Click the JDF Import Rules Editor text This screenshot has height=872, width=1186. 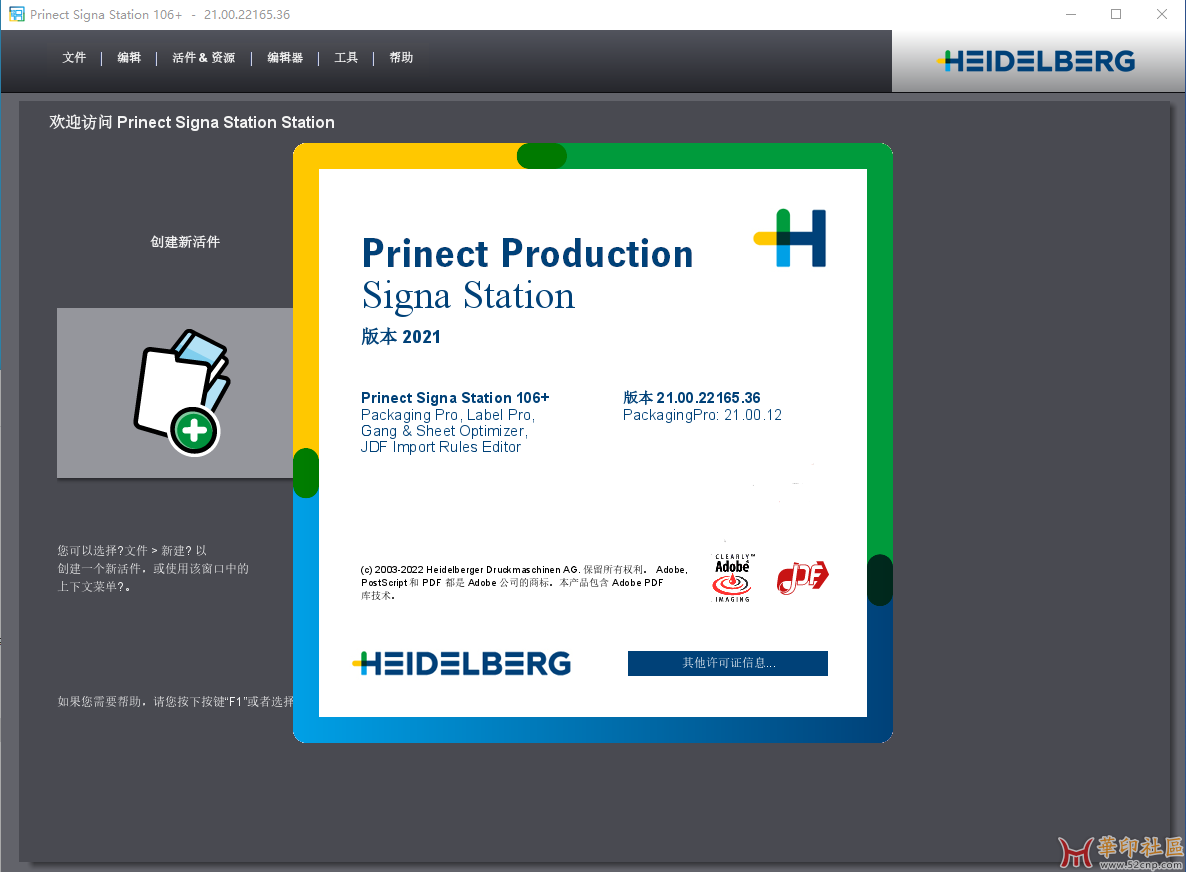441,447
